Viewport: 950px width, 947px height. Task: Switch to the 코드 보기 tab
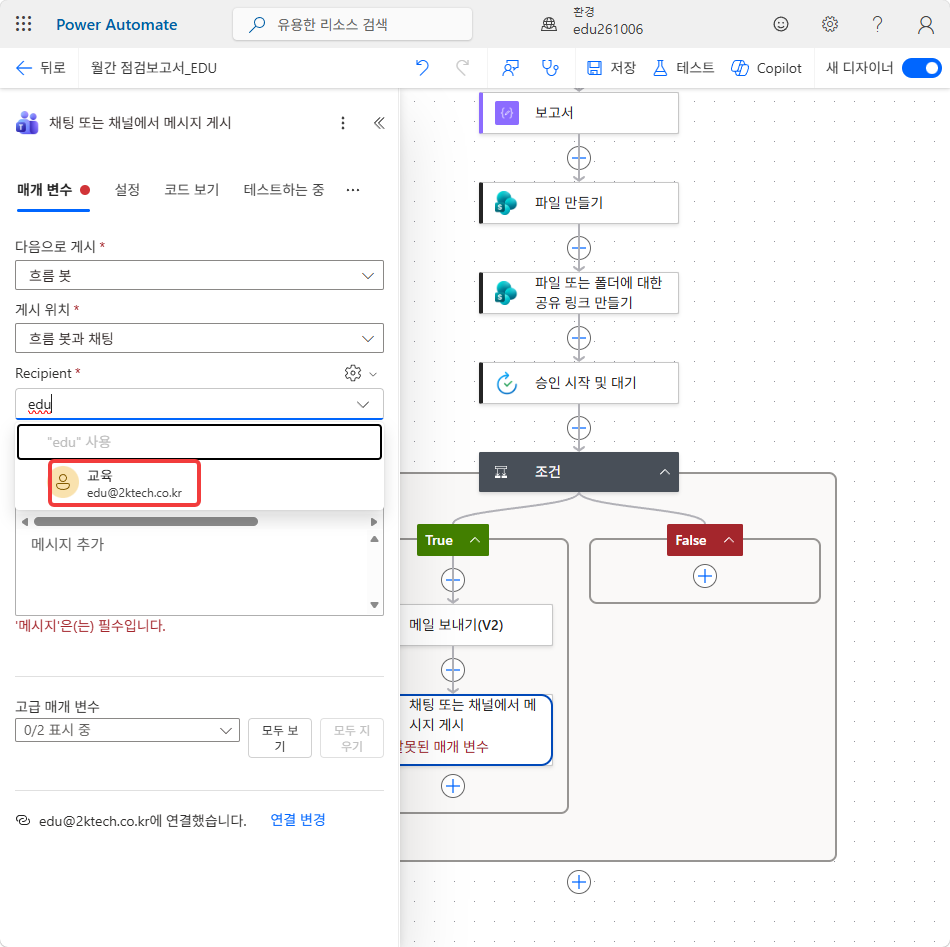click(191, 190)
